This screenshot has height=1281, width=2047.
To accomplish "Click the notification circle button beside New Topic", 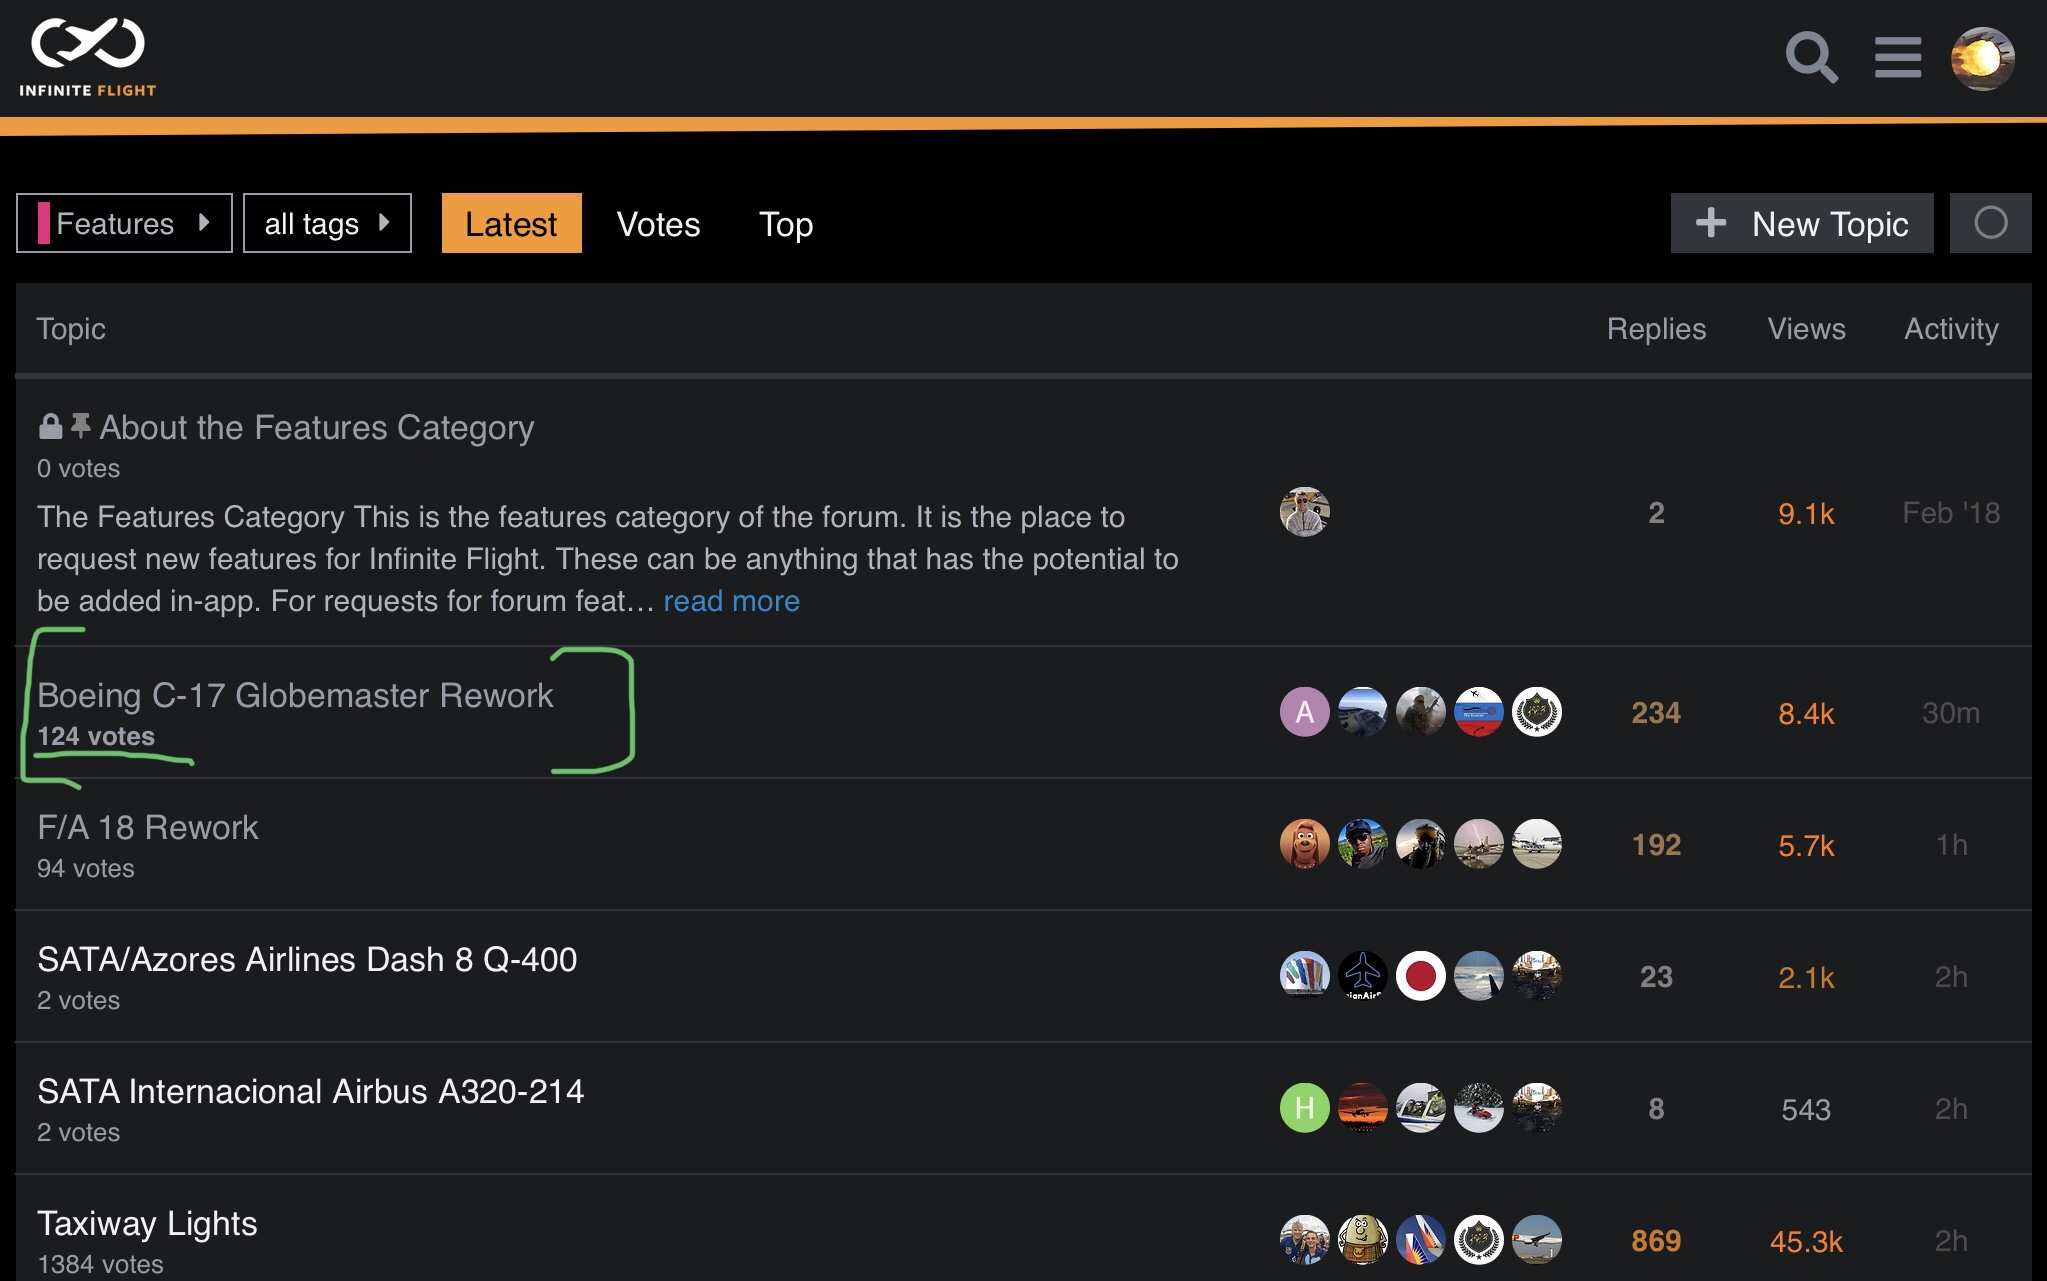I will coord(1990,223).
